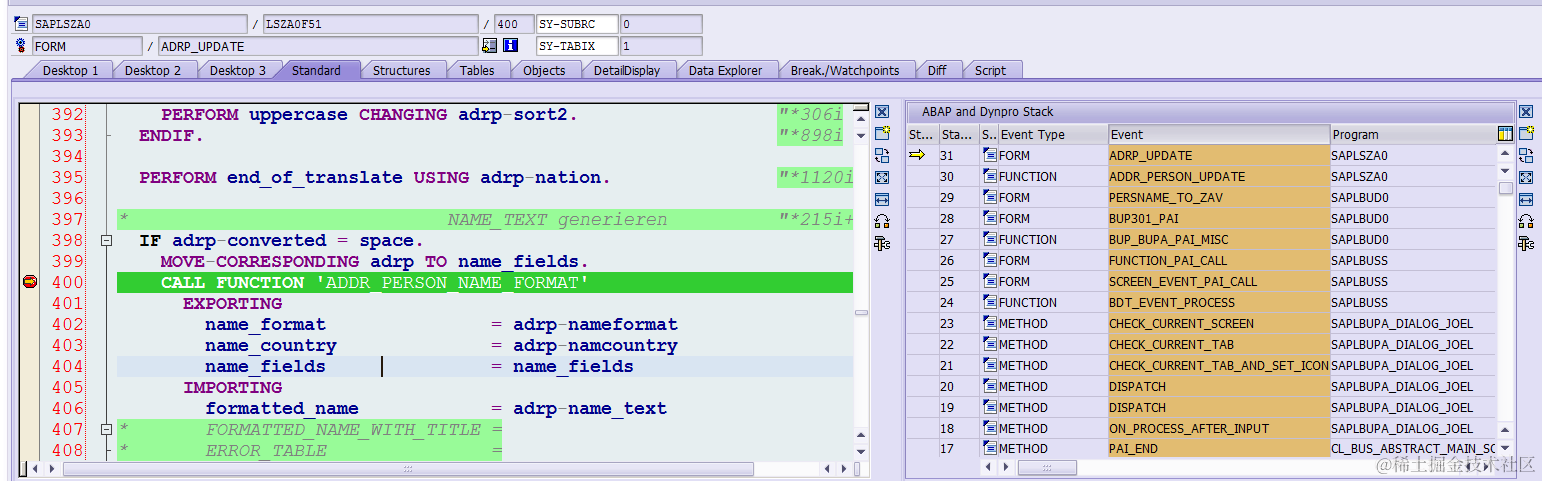The image size is (1542, 481).
Task: Click maximize horizontally icon beside source code
Action: pos(882,199)
